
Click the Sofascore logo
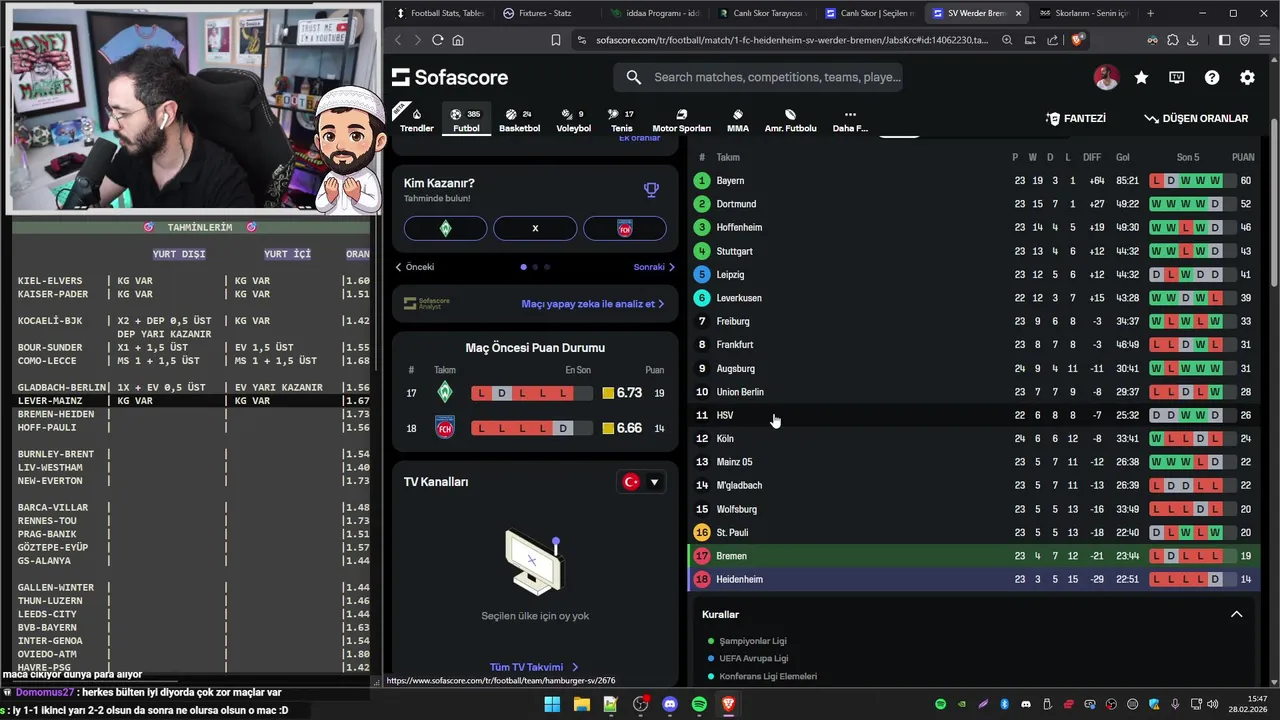(x=449, y=77)
